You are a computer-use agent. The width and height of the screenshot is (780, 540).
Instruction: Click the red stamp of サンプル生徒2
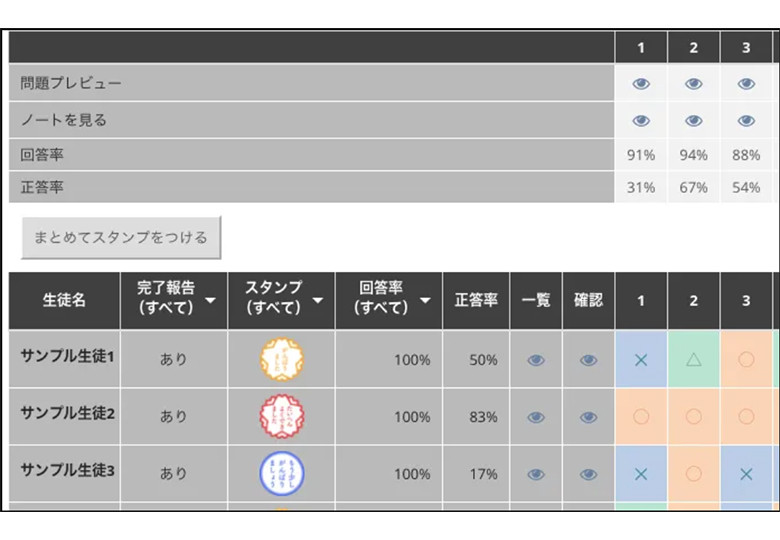[282, 416]
